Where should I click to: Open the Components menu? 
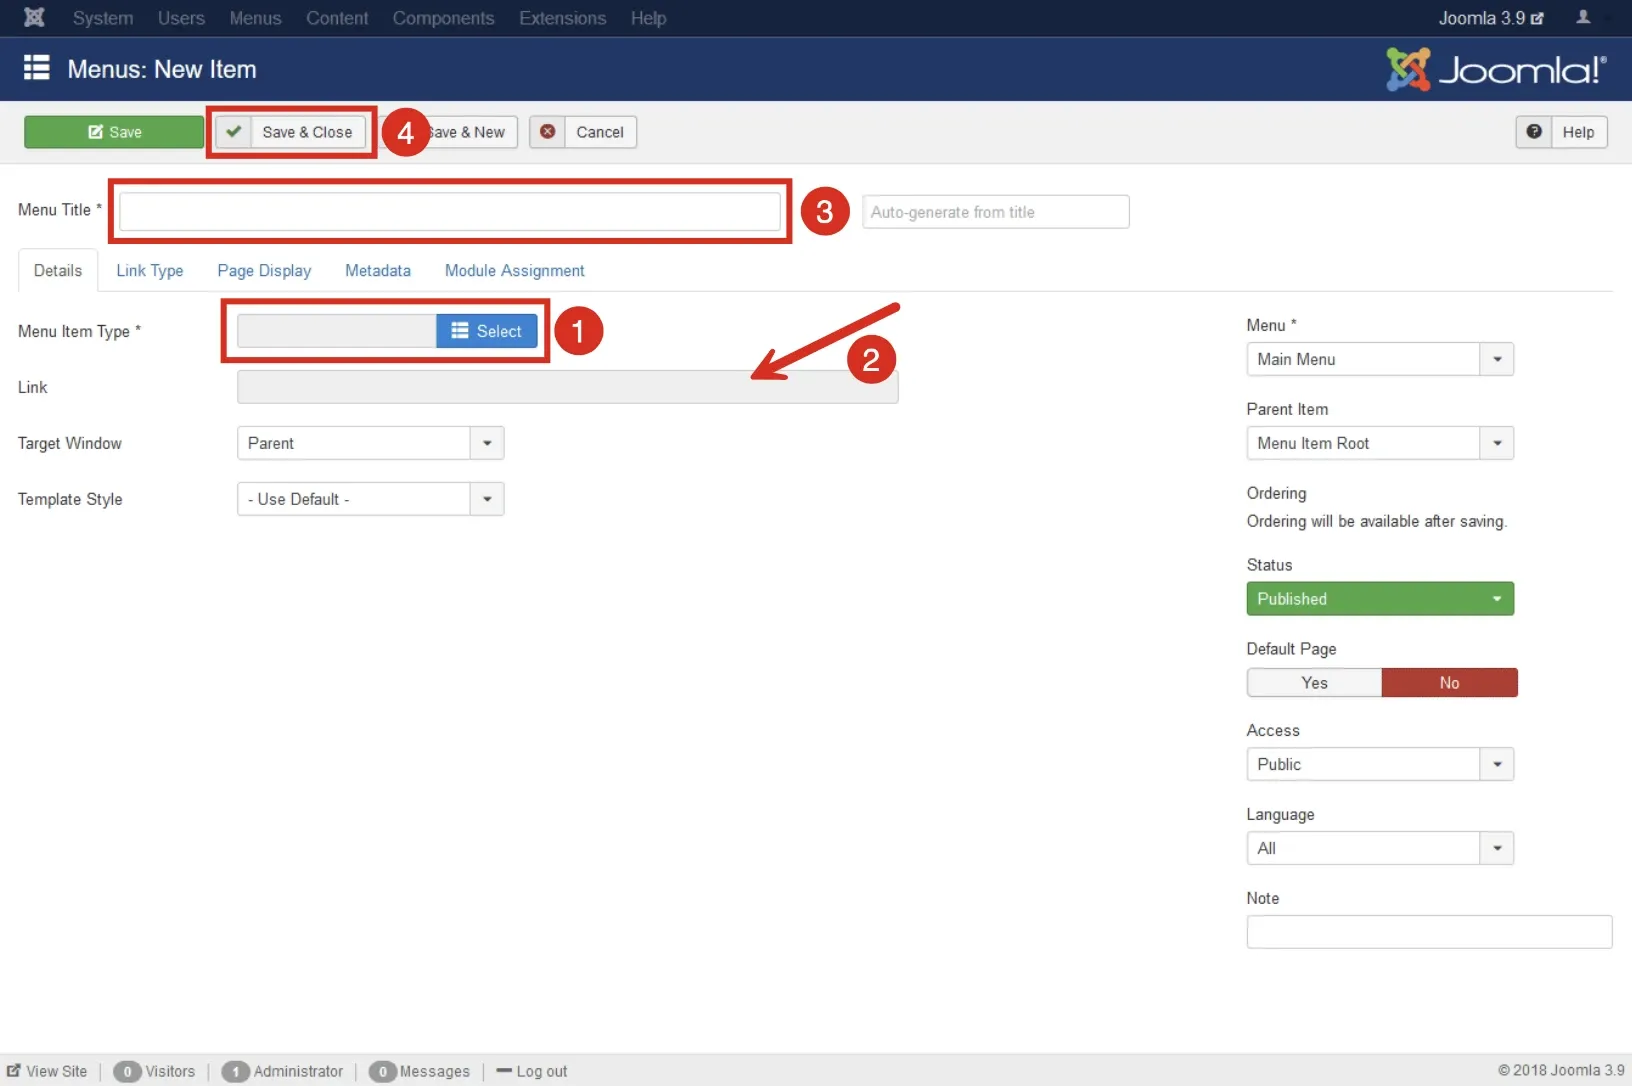pos(443,18)
